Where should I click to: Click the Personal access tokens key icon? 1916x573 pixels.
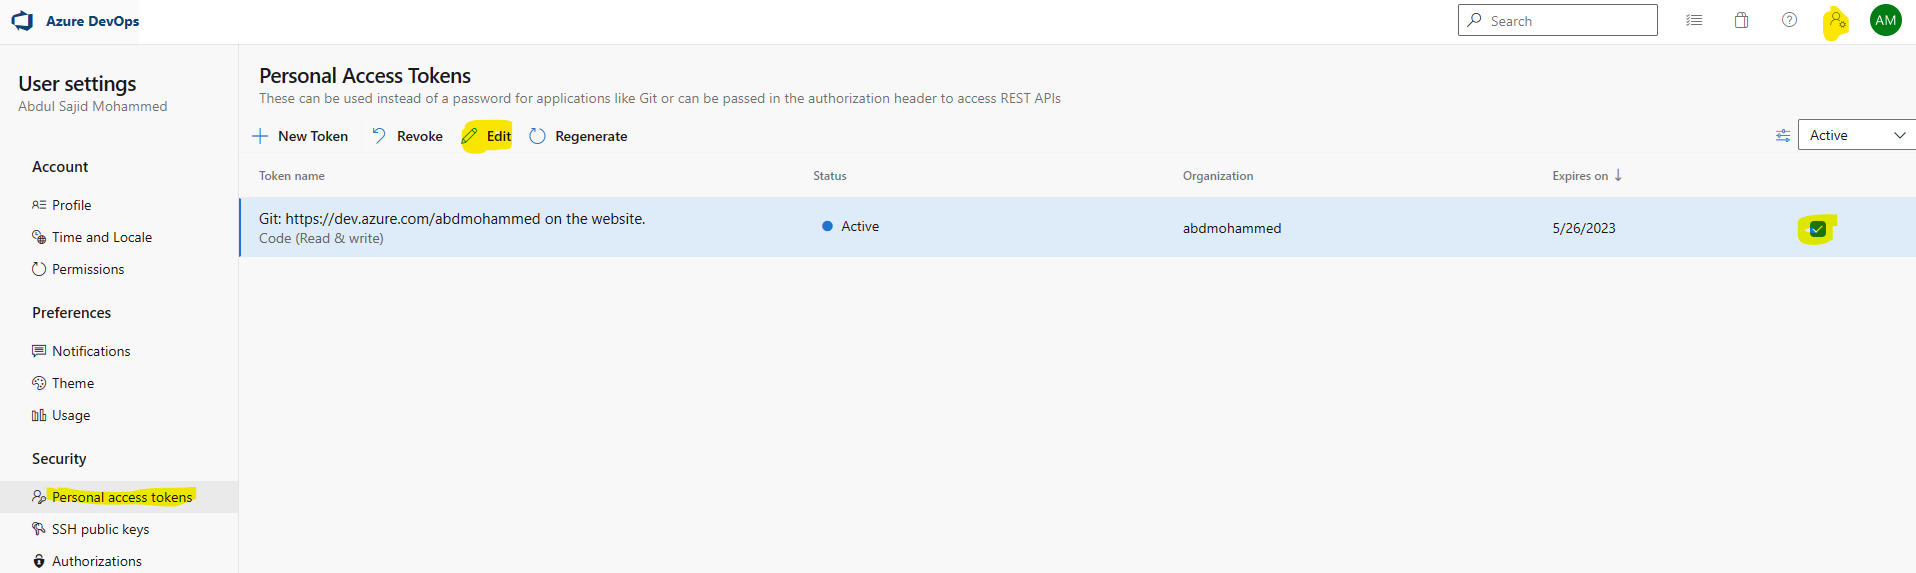(39, 497)
